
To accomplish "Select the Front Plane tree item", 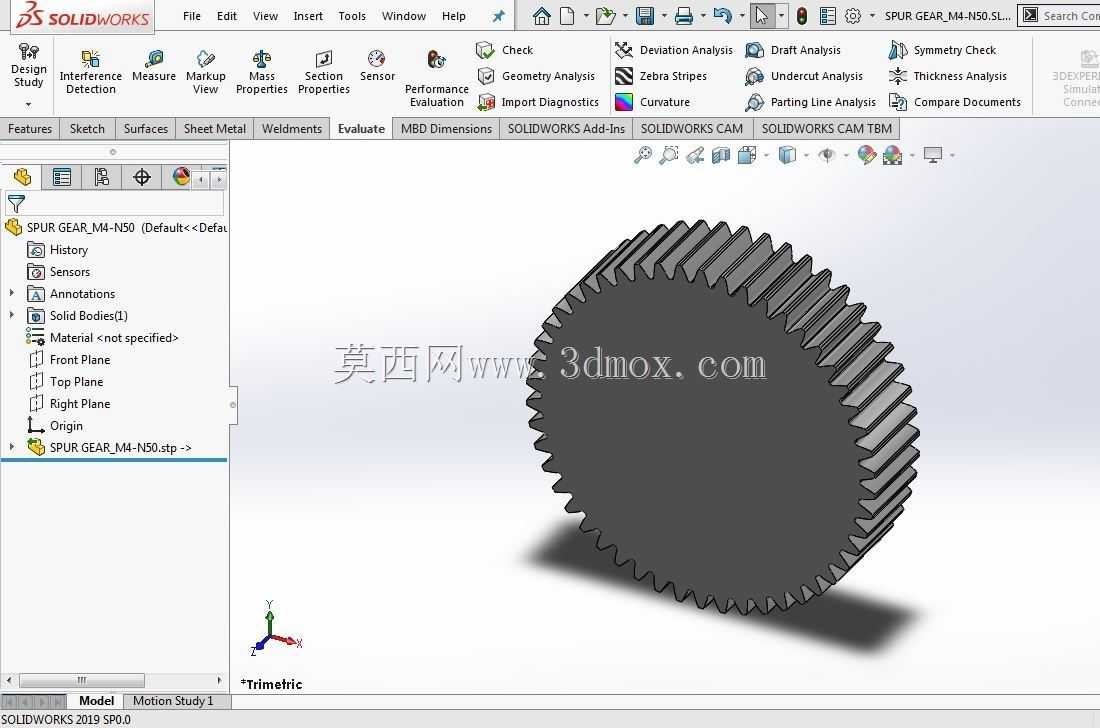I will point(69,360).
